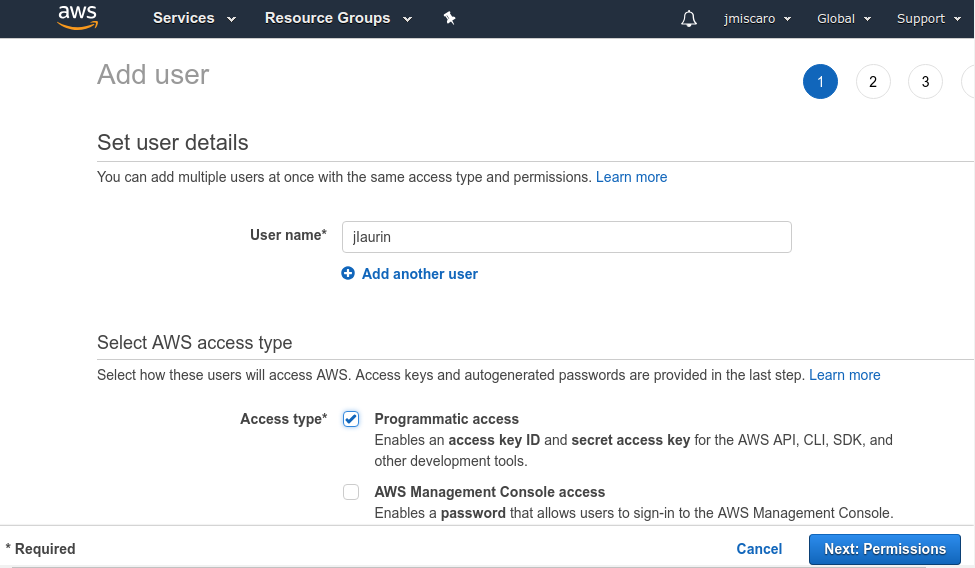Screen dimensions: 975x568
Task: Uncheck the Programmatic access checkbox
Action: (x=351, y=419)
